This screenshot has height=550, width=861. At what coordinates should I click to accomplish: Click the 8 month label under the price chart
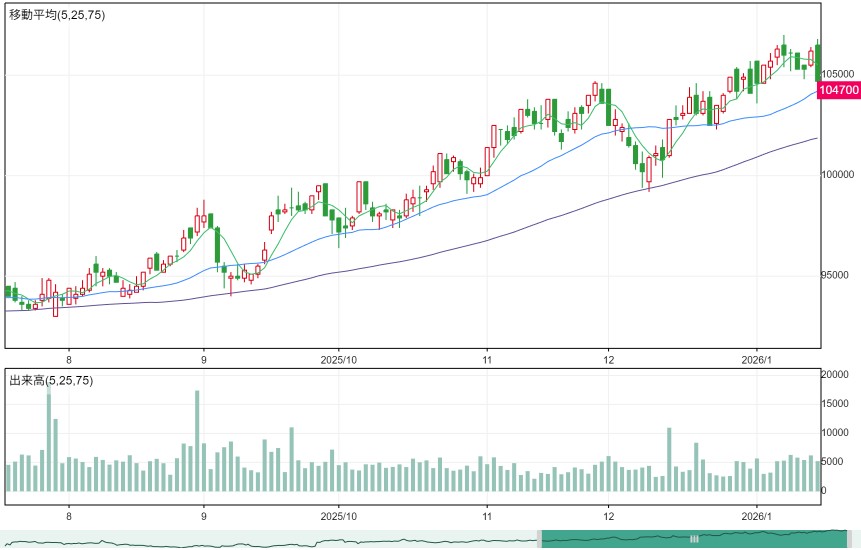pyautogui.click(x=69, y=360)
